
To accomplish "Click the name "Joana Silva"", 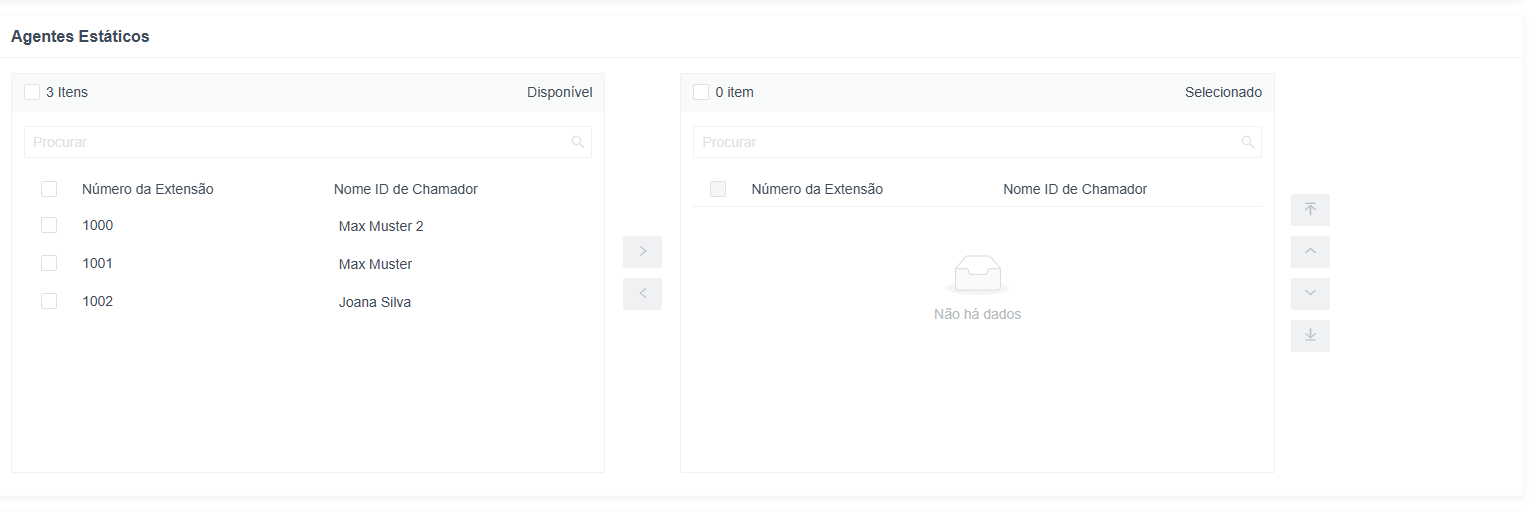I will [x=375, y=302].
